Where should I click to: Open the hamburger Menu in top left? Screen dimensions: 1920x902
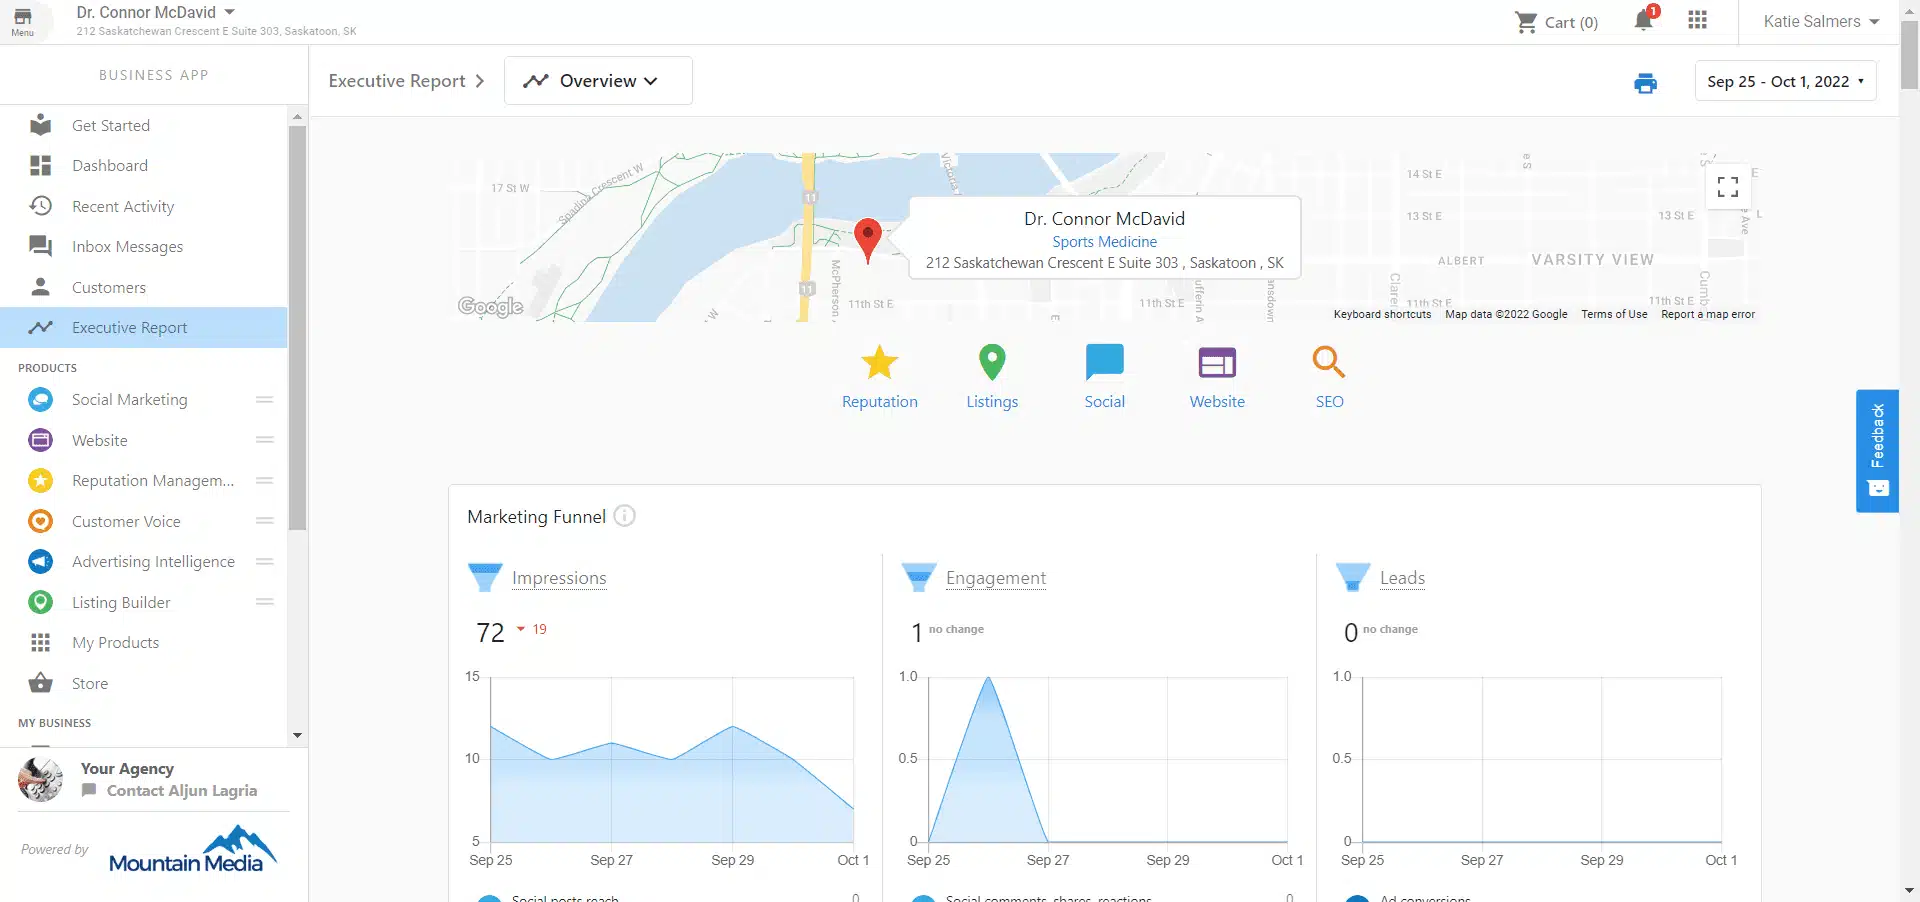point(22,21)
